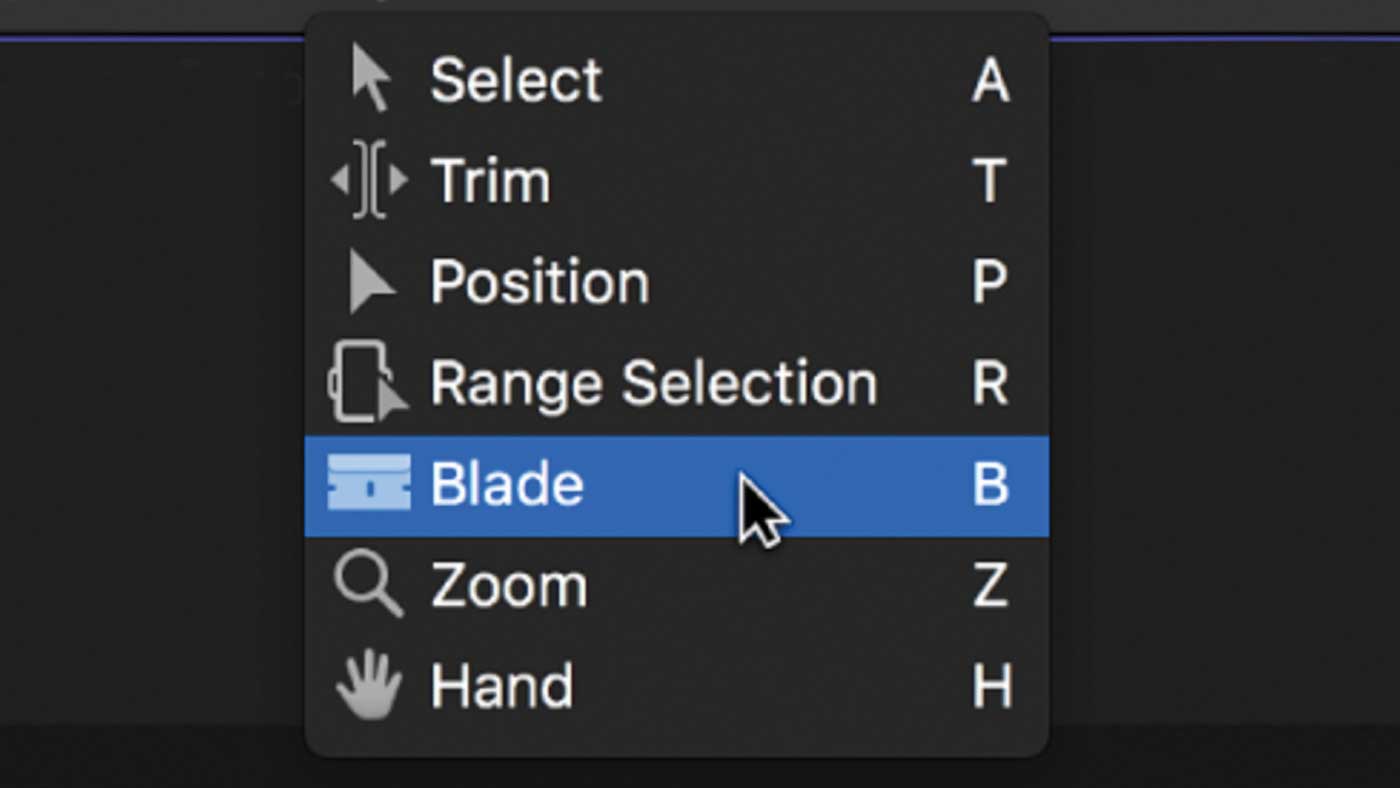Screen dimensions: 1400x788
Task: Pick the Trim label in tools menu
Action: click(x=490, y=181)
